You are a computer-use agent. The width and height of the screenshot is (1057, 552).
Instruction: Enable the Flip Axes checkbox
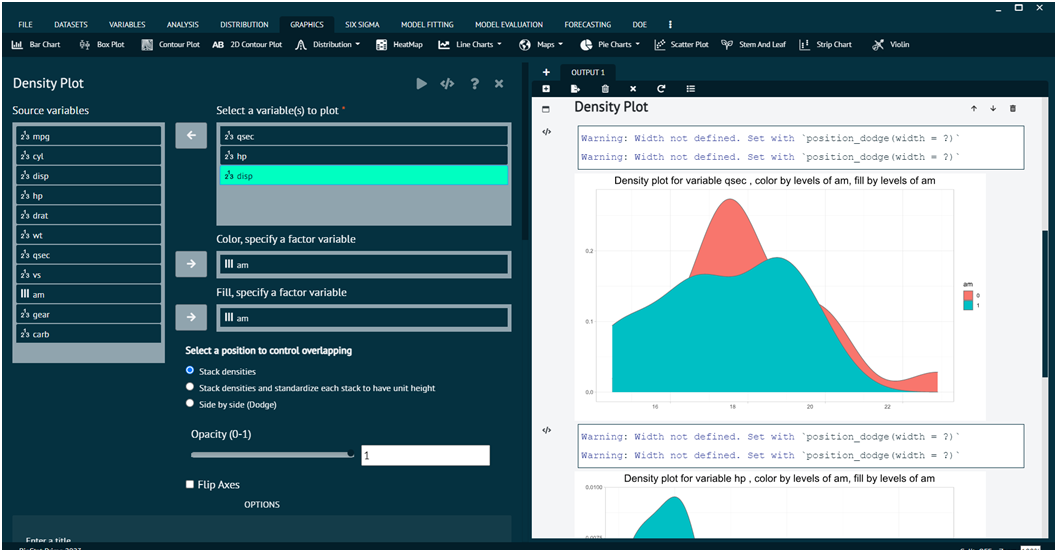coord(190,485)
